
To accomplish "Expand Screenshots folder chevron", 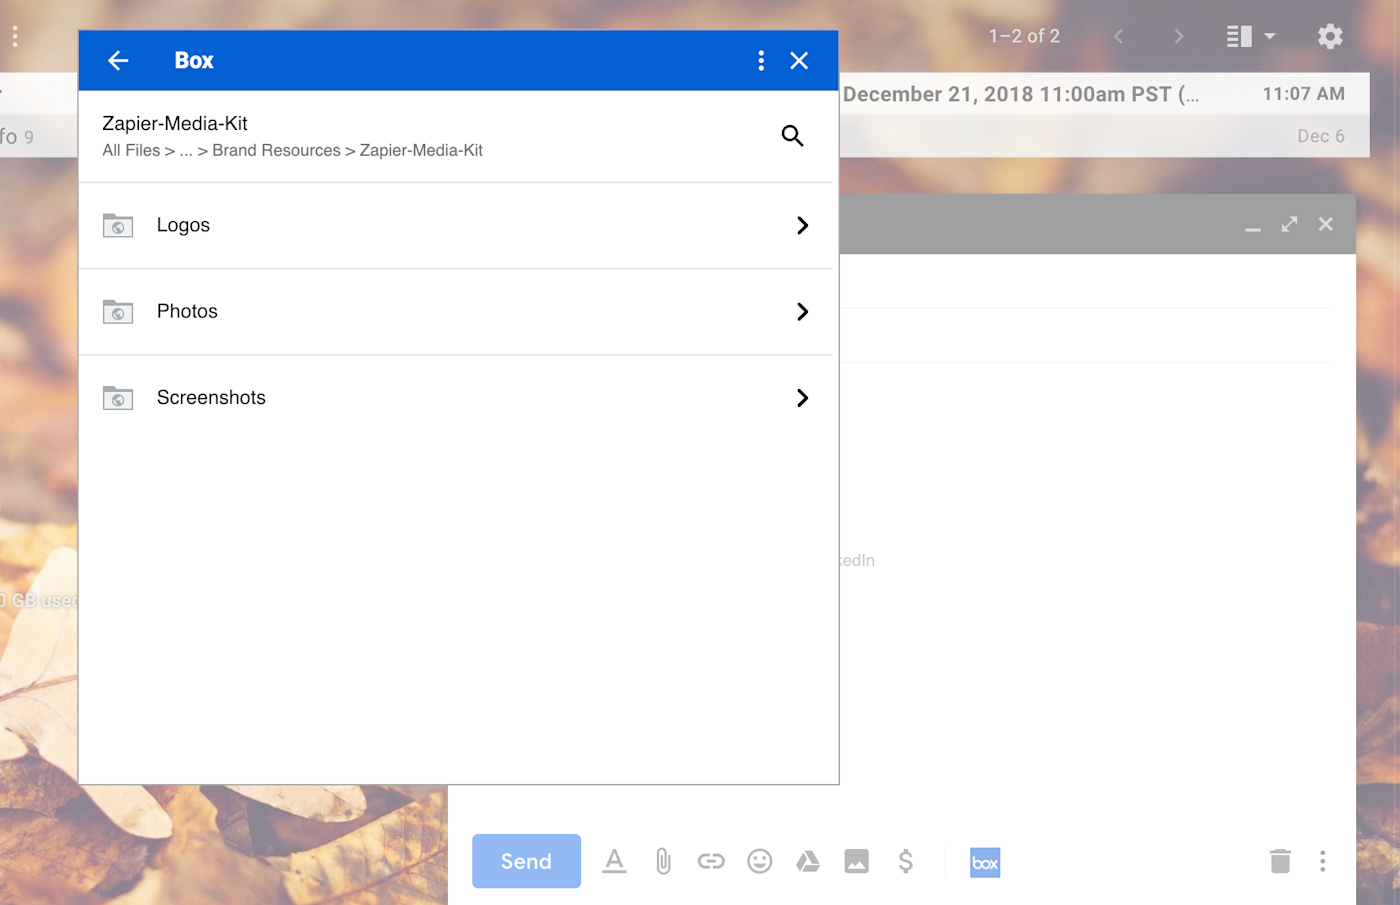I will click(802, 398).
